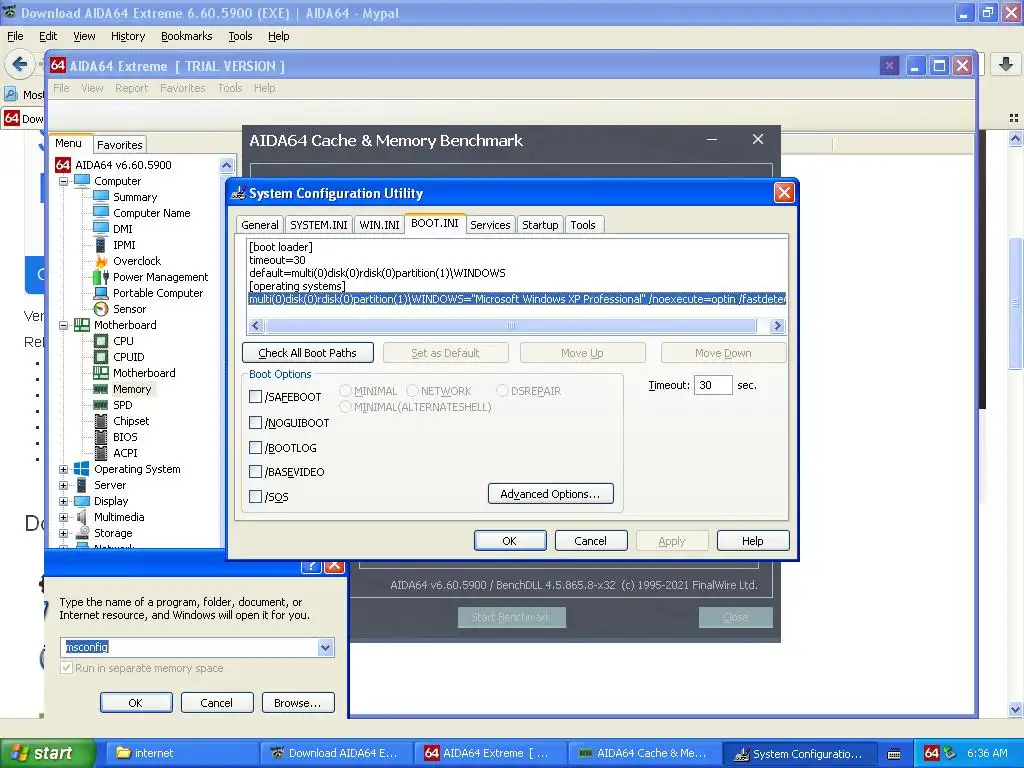Screen dimensions: 1024x768
Task: Click the boot.ini horizontal scrollbar right arrow
Action: click(777, 325)
